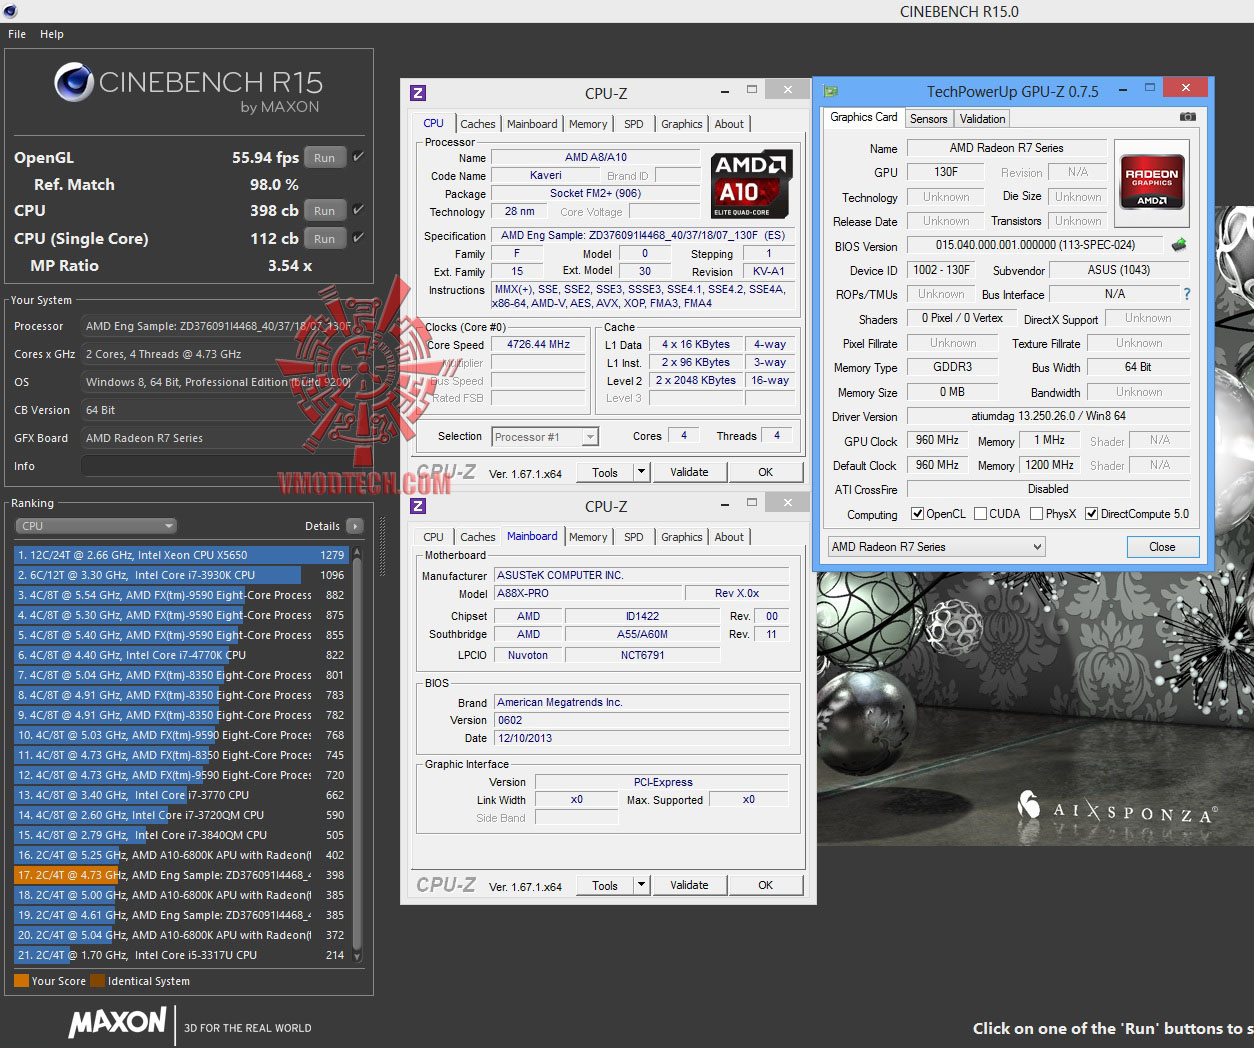
Task: Toggle the CPU test checkmark
Action: 358,210
